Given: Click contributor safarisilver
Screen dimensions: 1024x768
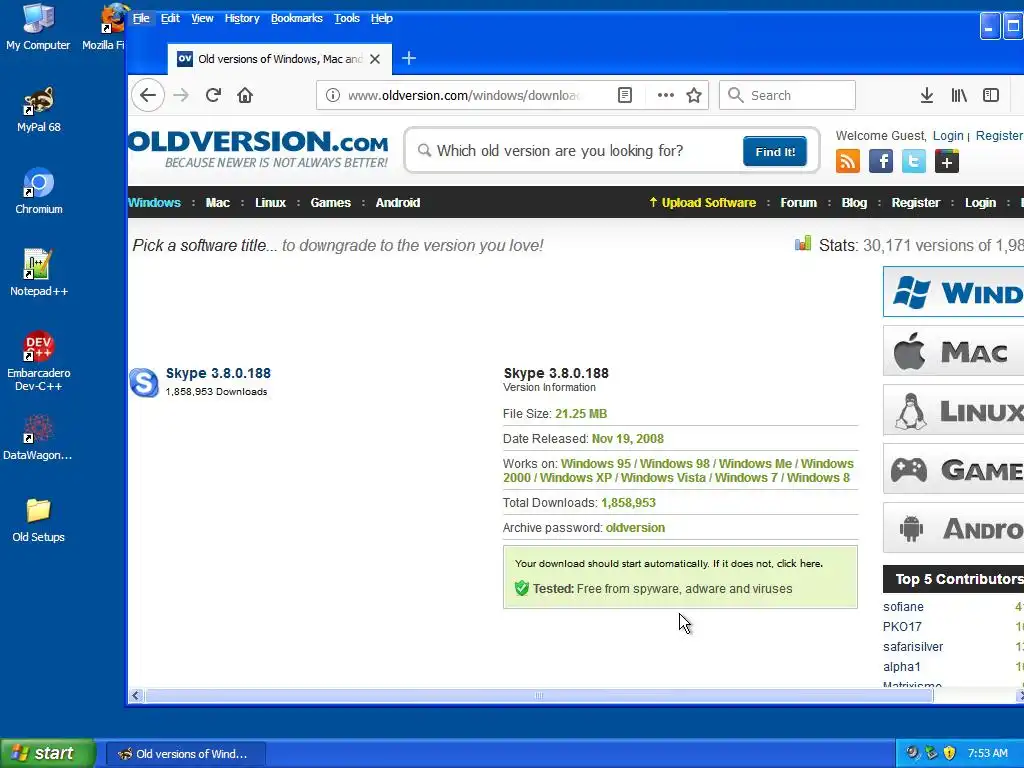Looking at the screenshot, I should pos(913,647).
